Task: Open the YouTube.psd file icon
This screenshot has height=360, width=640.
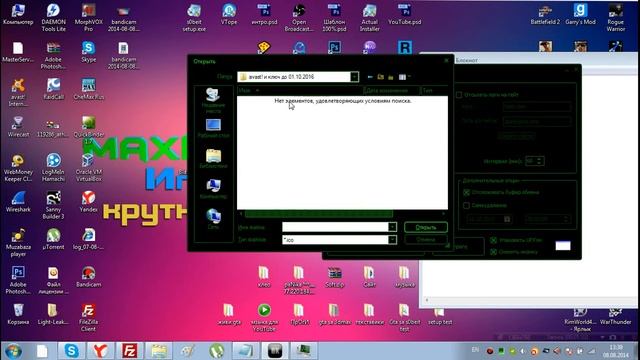Action: pos(404,15)
